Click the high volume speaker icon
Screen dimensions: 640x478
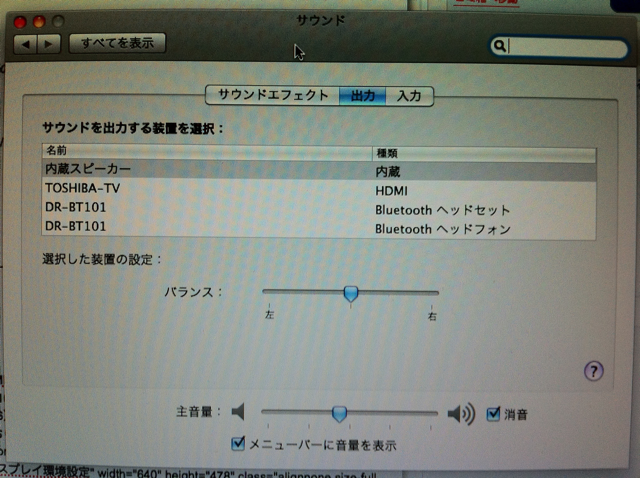(x=460, y=413)
